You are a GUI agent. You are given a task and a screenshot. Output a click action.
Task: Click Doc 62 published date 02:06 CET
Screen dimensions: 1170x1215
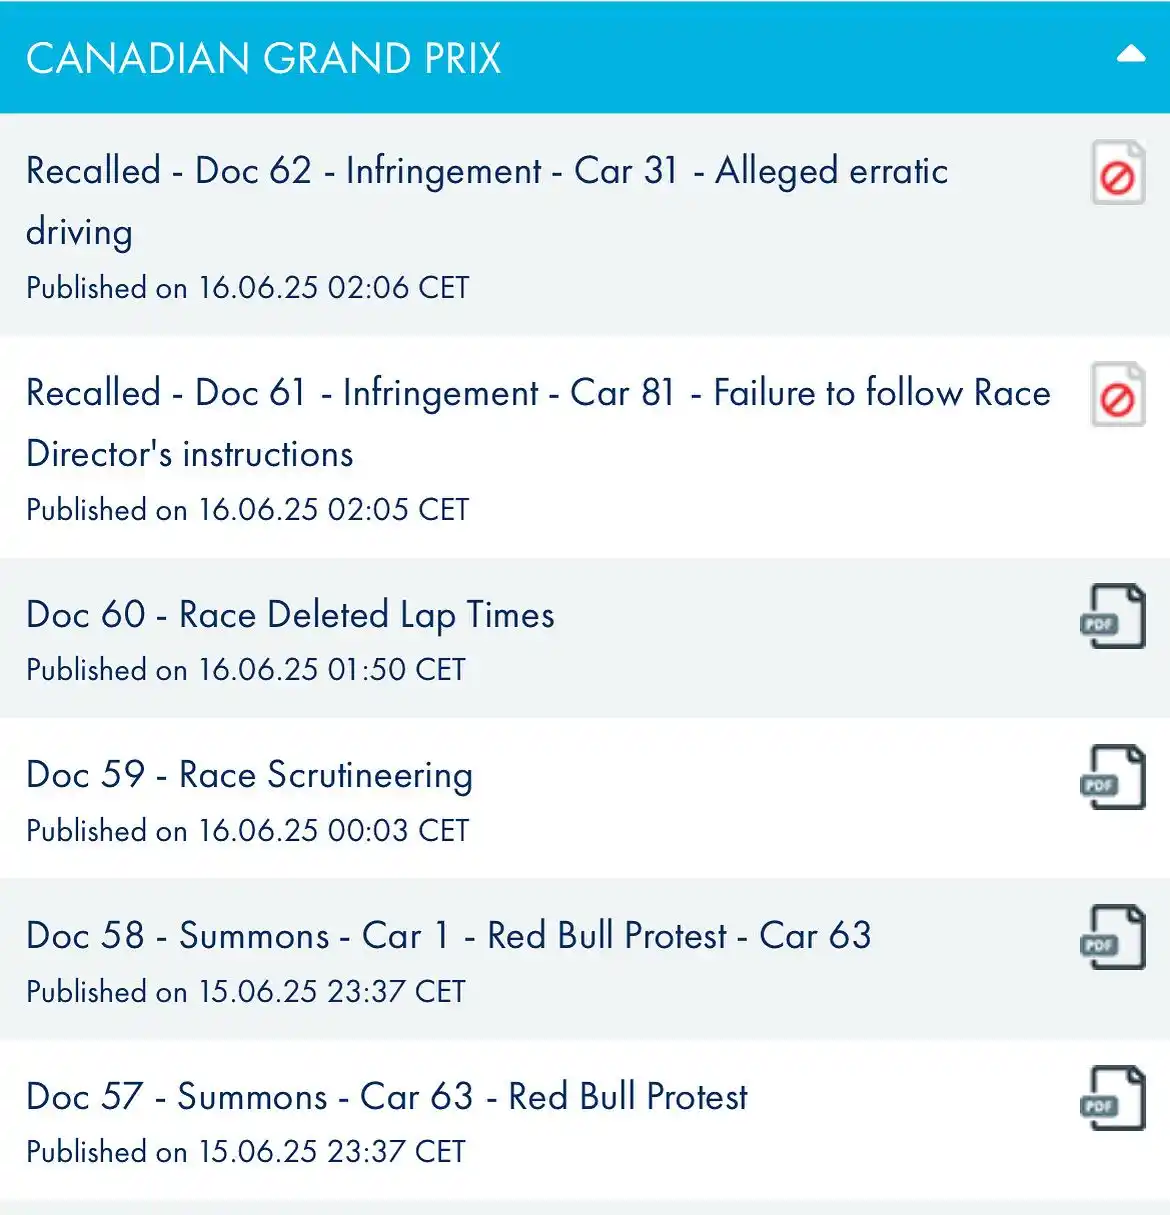(x=247, y=288)
